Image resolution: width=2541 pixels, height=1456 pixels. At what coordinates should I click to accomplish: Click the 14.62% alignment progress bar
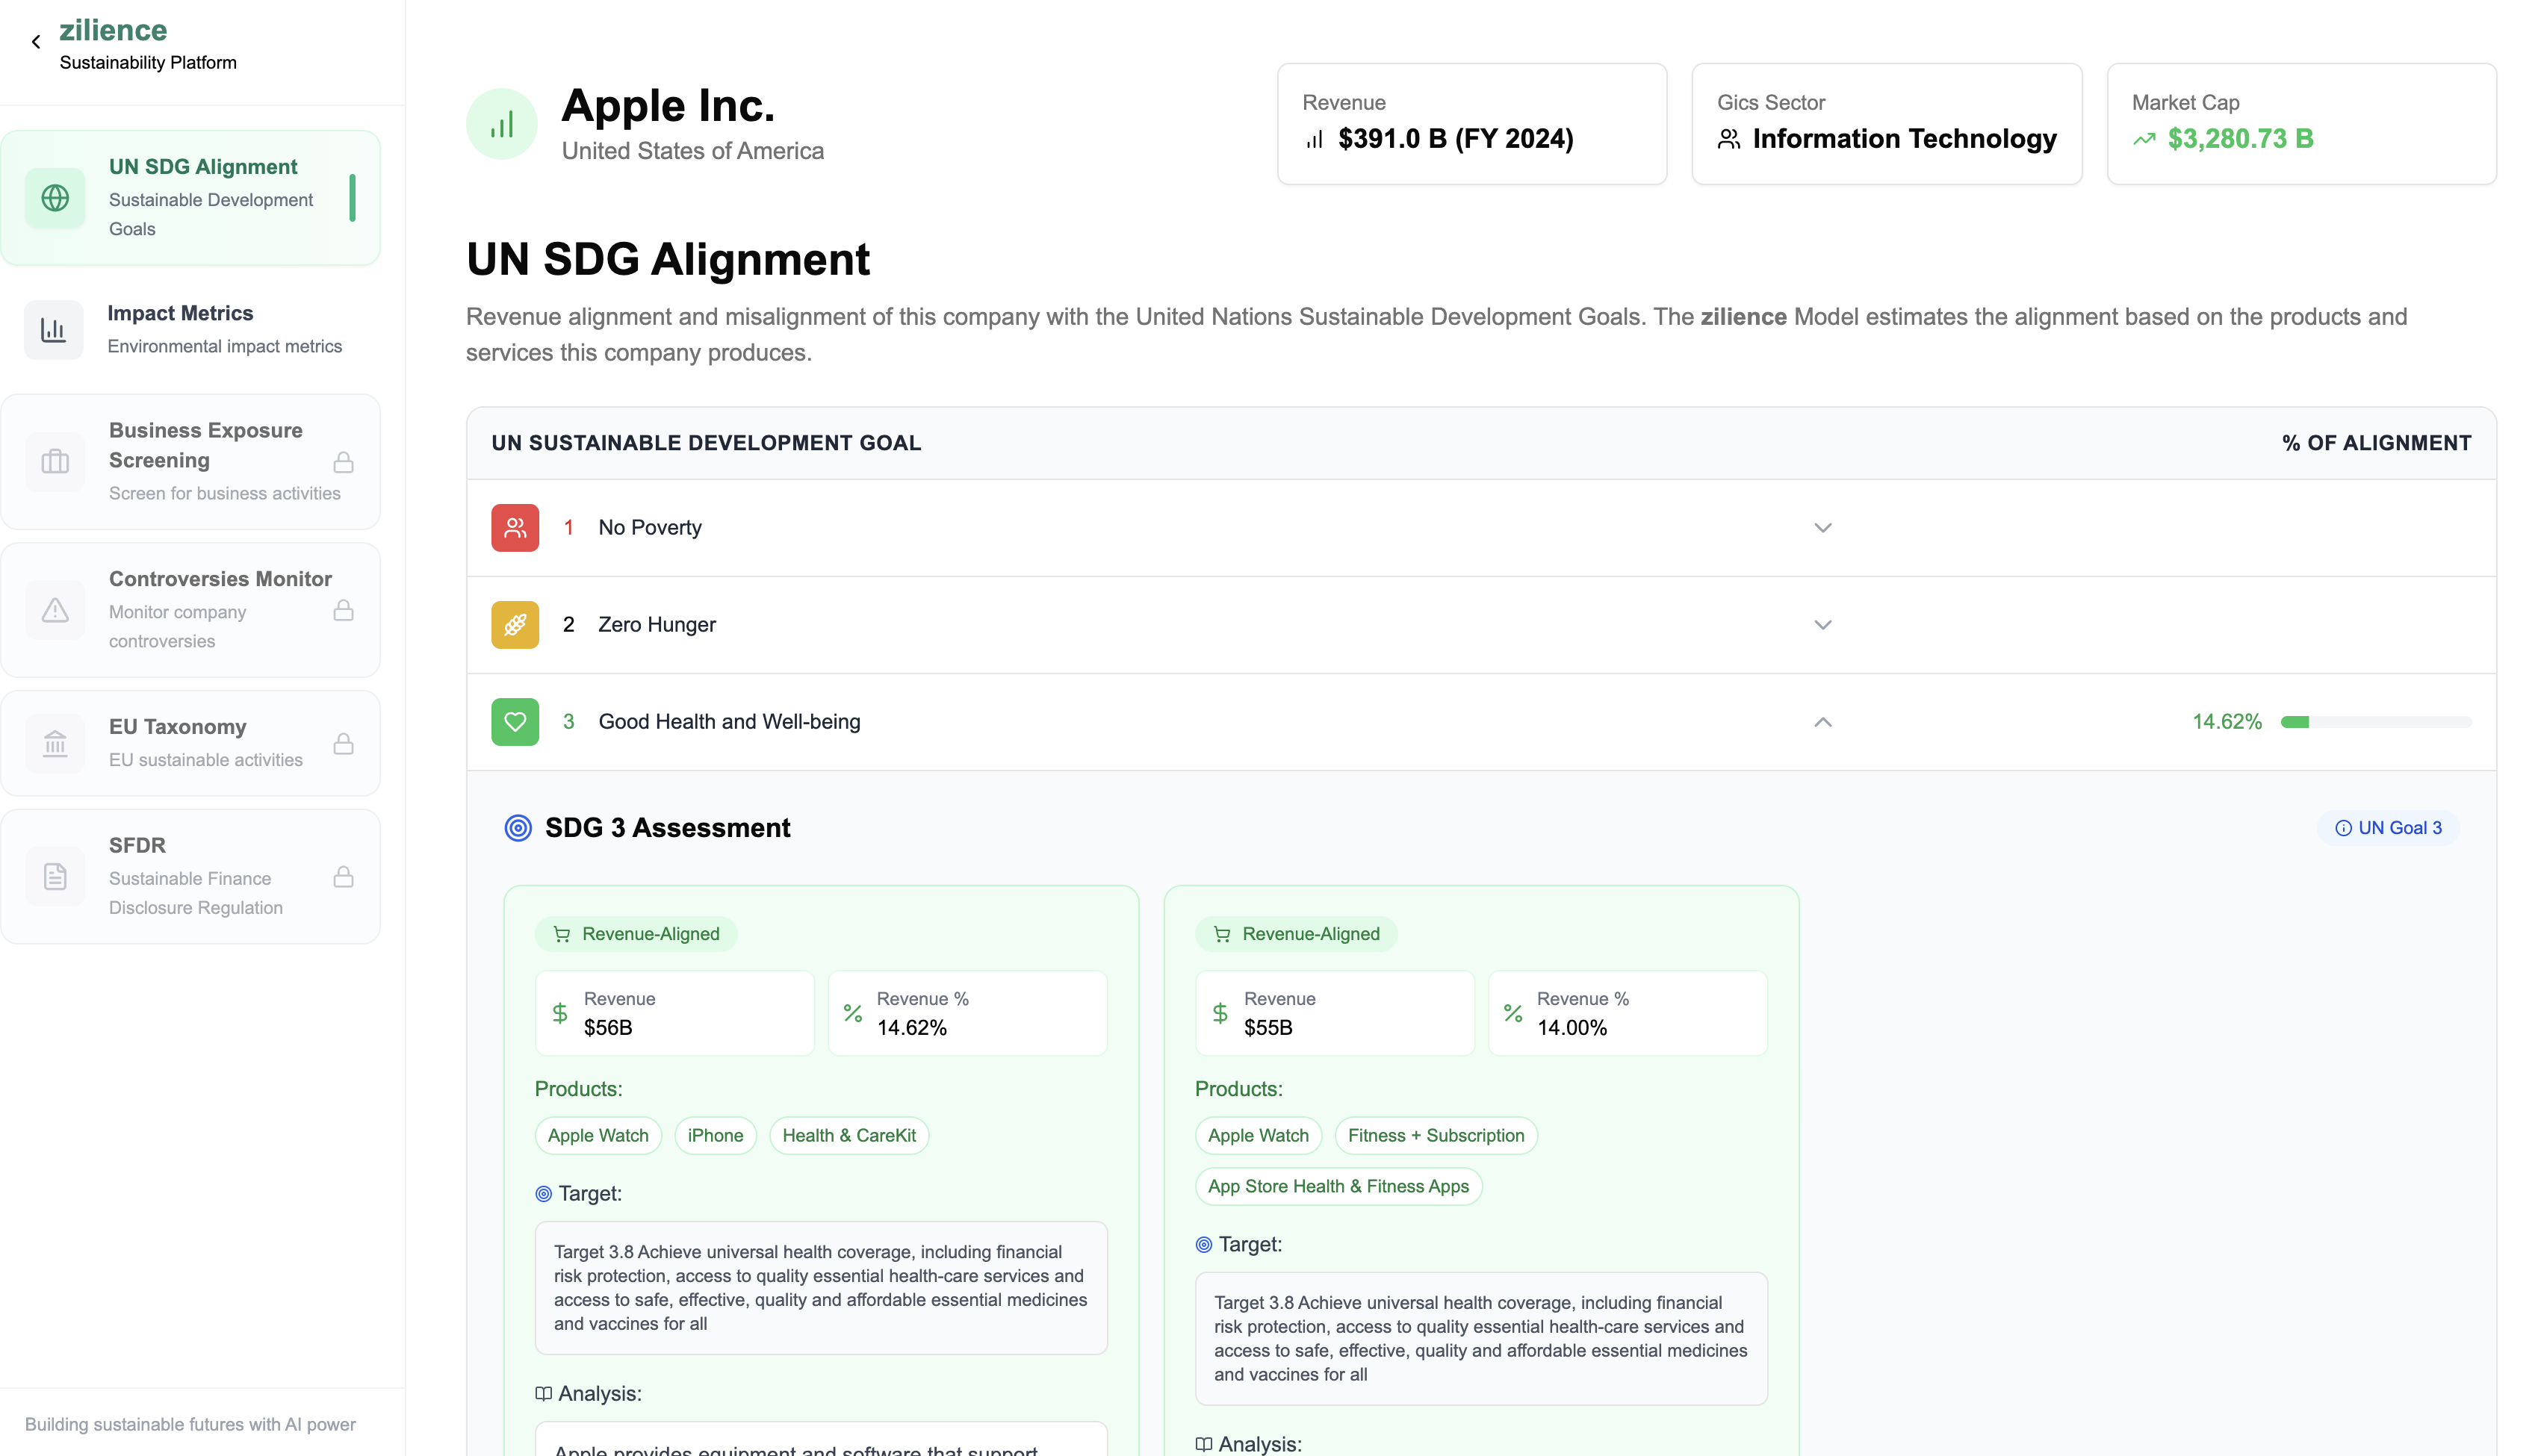tap(2375, 722)
